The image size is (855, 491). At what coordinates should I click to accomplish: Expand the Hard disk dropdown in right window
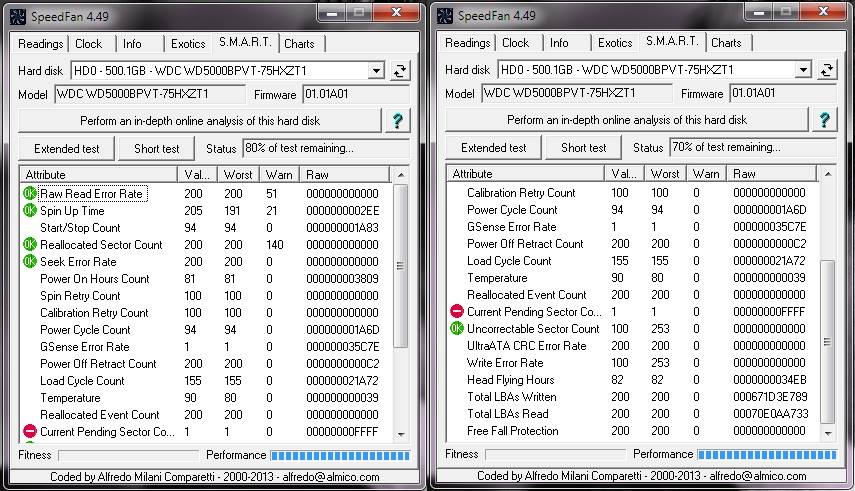pos(803,70)
